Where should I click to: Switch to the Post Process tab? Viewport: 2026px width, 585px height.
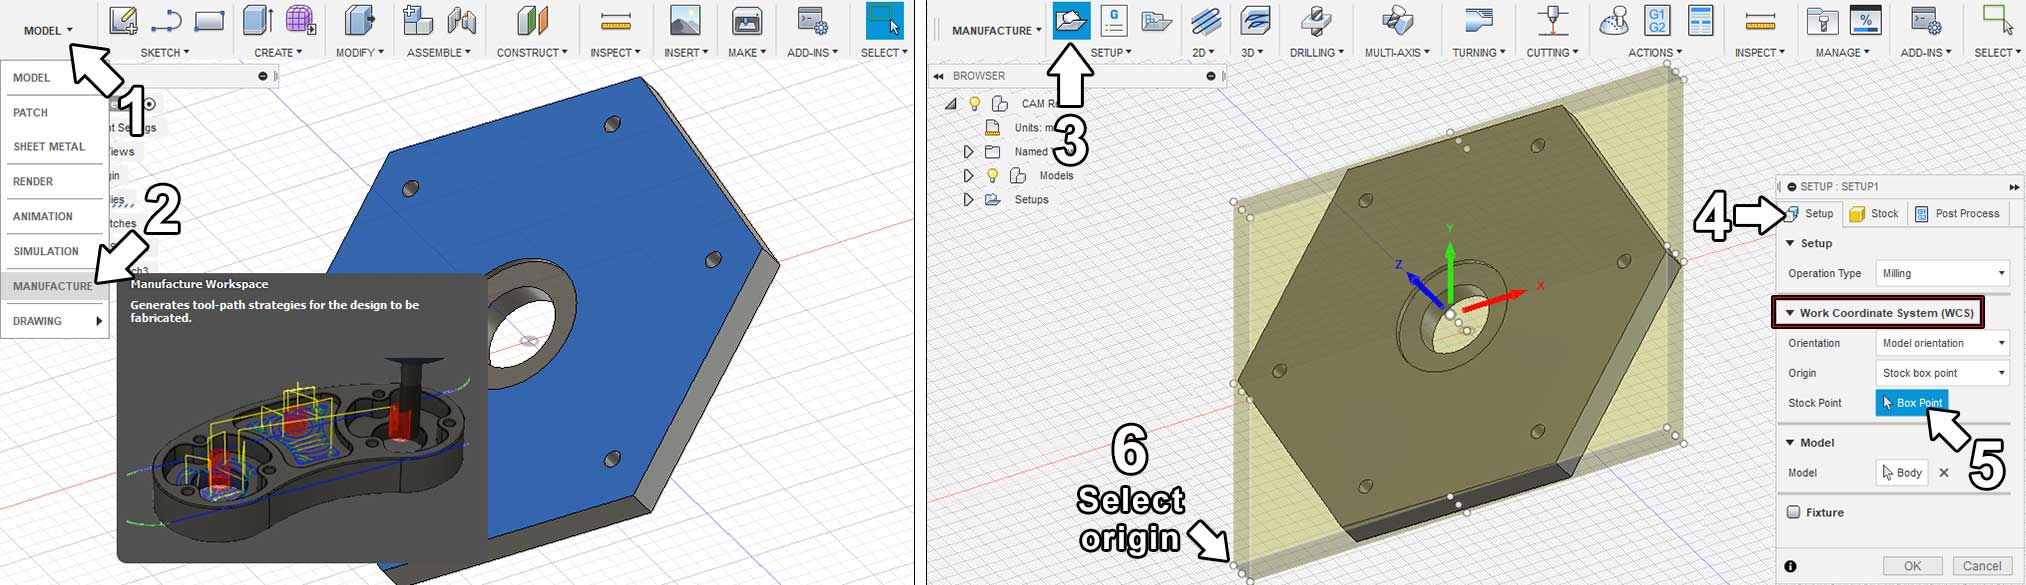click(x=1957, y=213)
